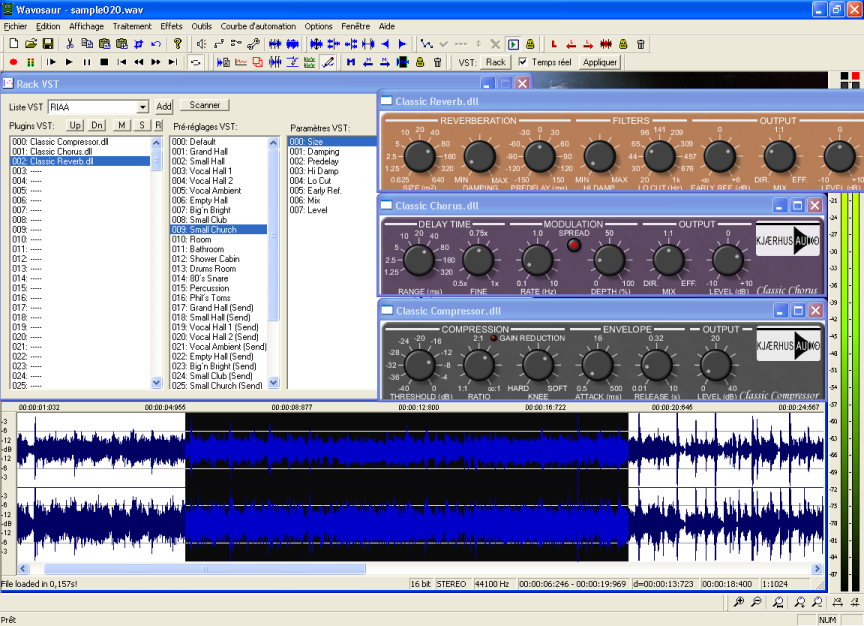
Task: Undo the last action with the blue arrow icon
Action: point(156,44)
